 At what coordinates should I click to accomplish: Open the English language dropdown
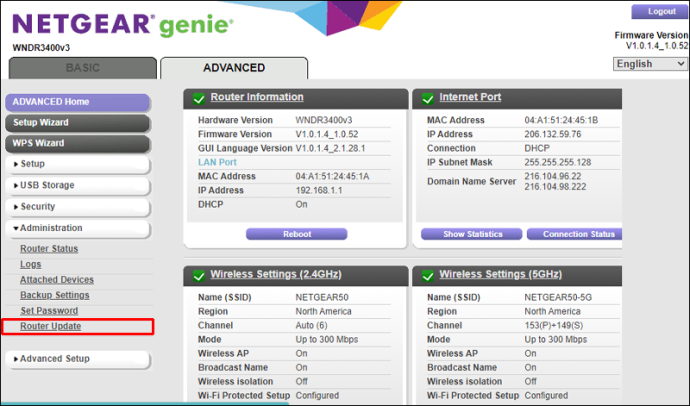(650, 64)
